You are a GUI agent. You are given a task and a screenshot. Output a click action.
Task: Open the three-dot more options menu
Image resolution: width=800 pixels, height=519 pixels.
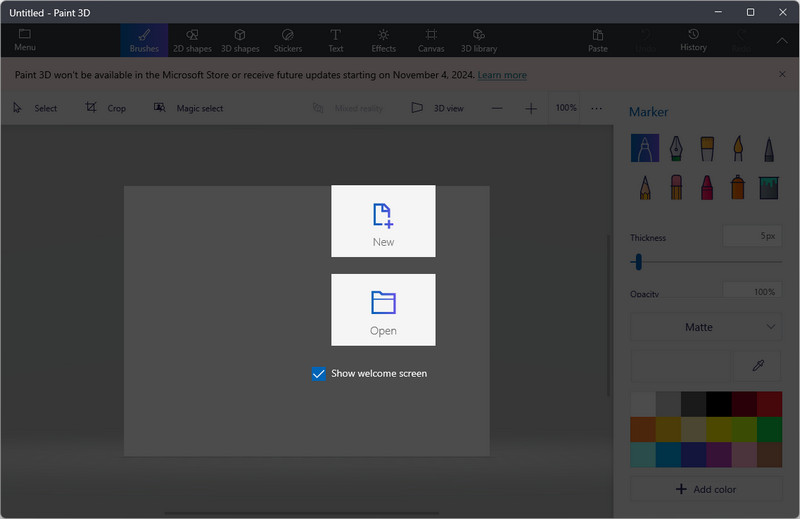tap(596, 108)
